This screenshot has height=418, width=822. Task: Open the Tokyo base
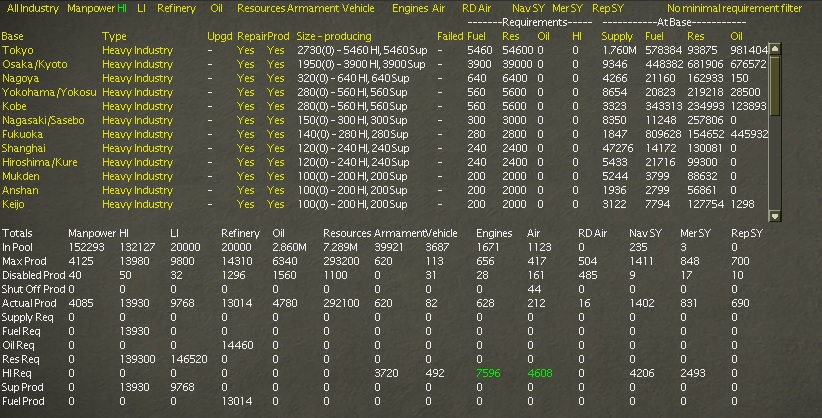point(17,50)
